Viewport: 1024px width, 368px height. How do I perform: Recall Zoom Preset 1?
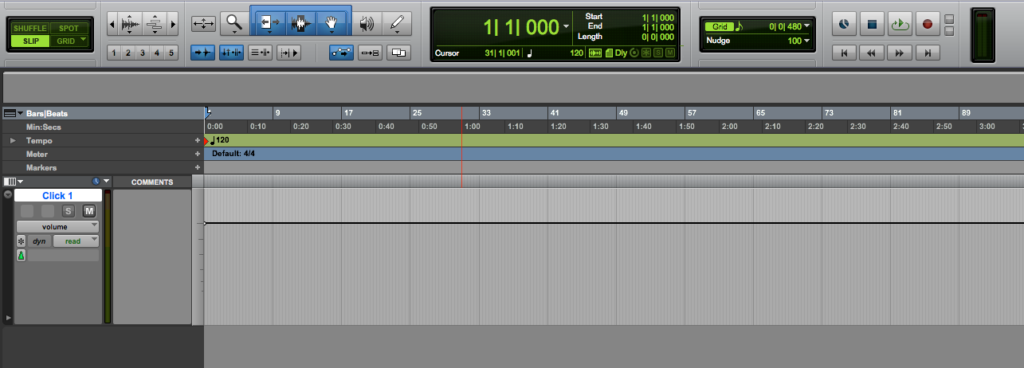point(114,53)
